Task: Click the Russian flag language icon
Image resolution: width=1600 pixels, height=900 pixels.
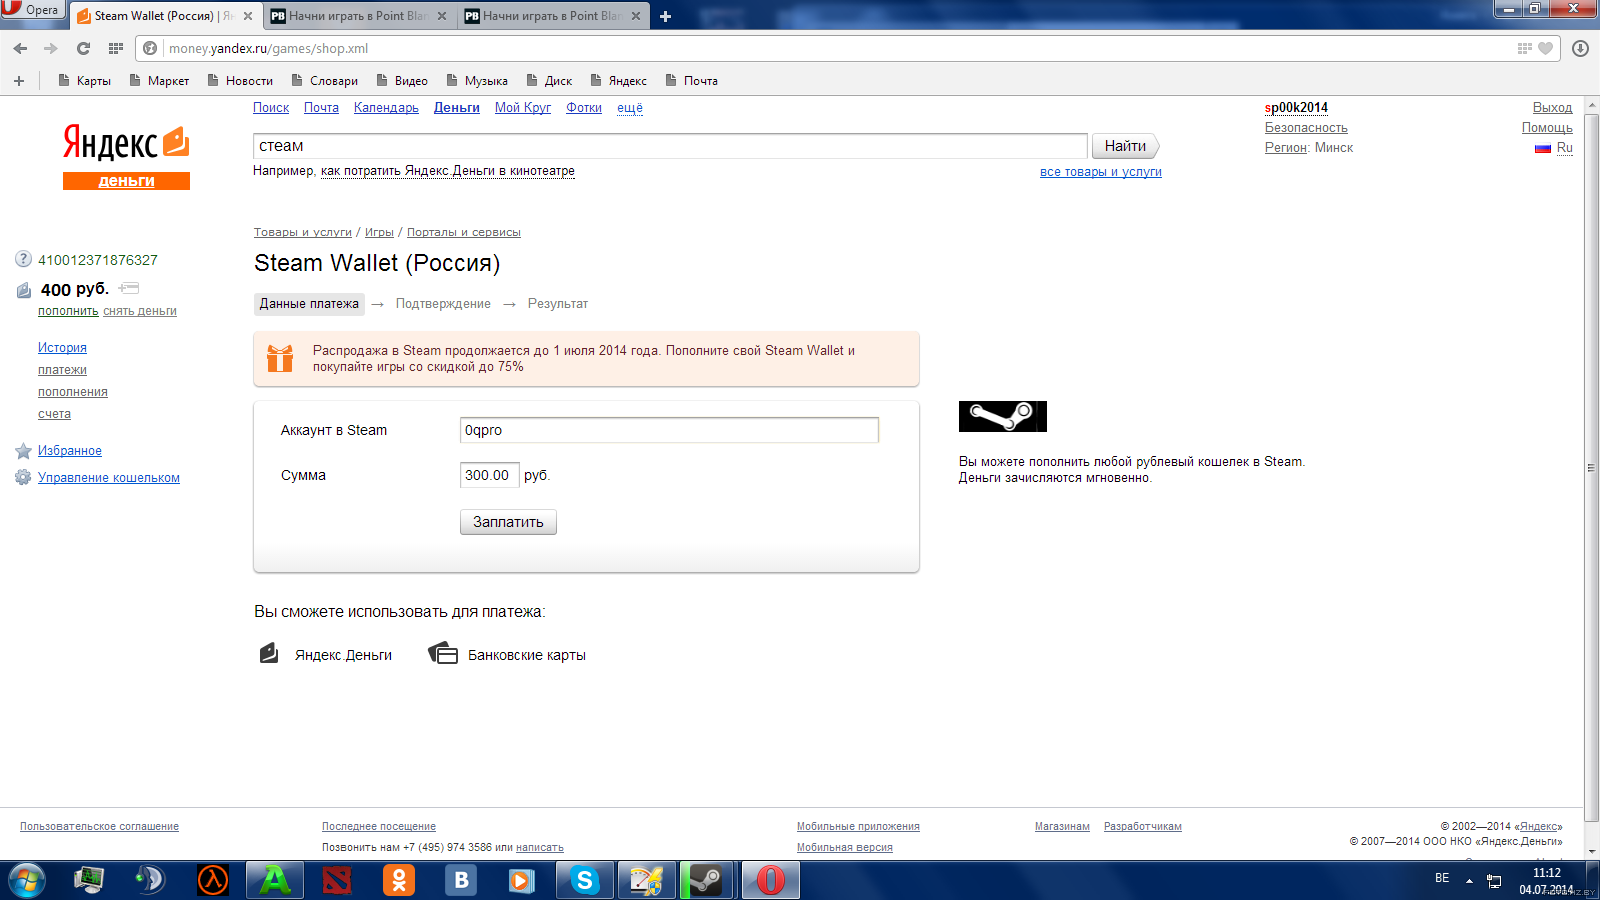Action: pos(1543,148)
